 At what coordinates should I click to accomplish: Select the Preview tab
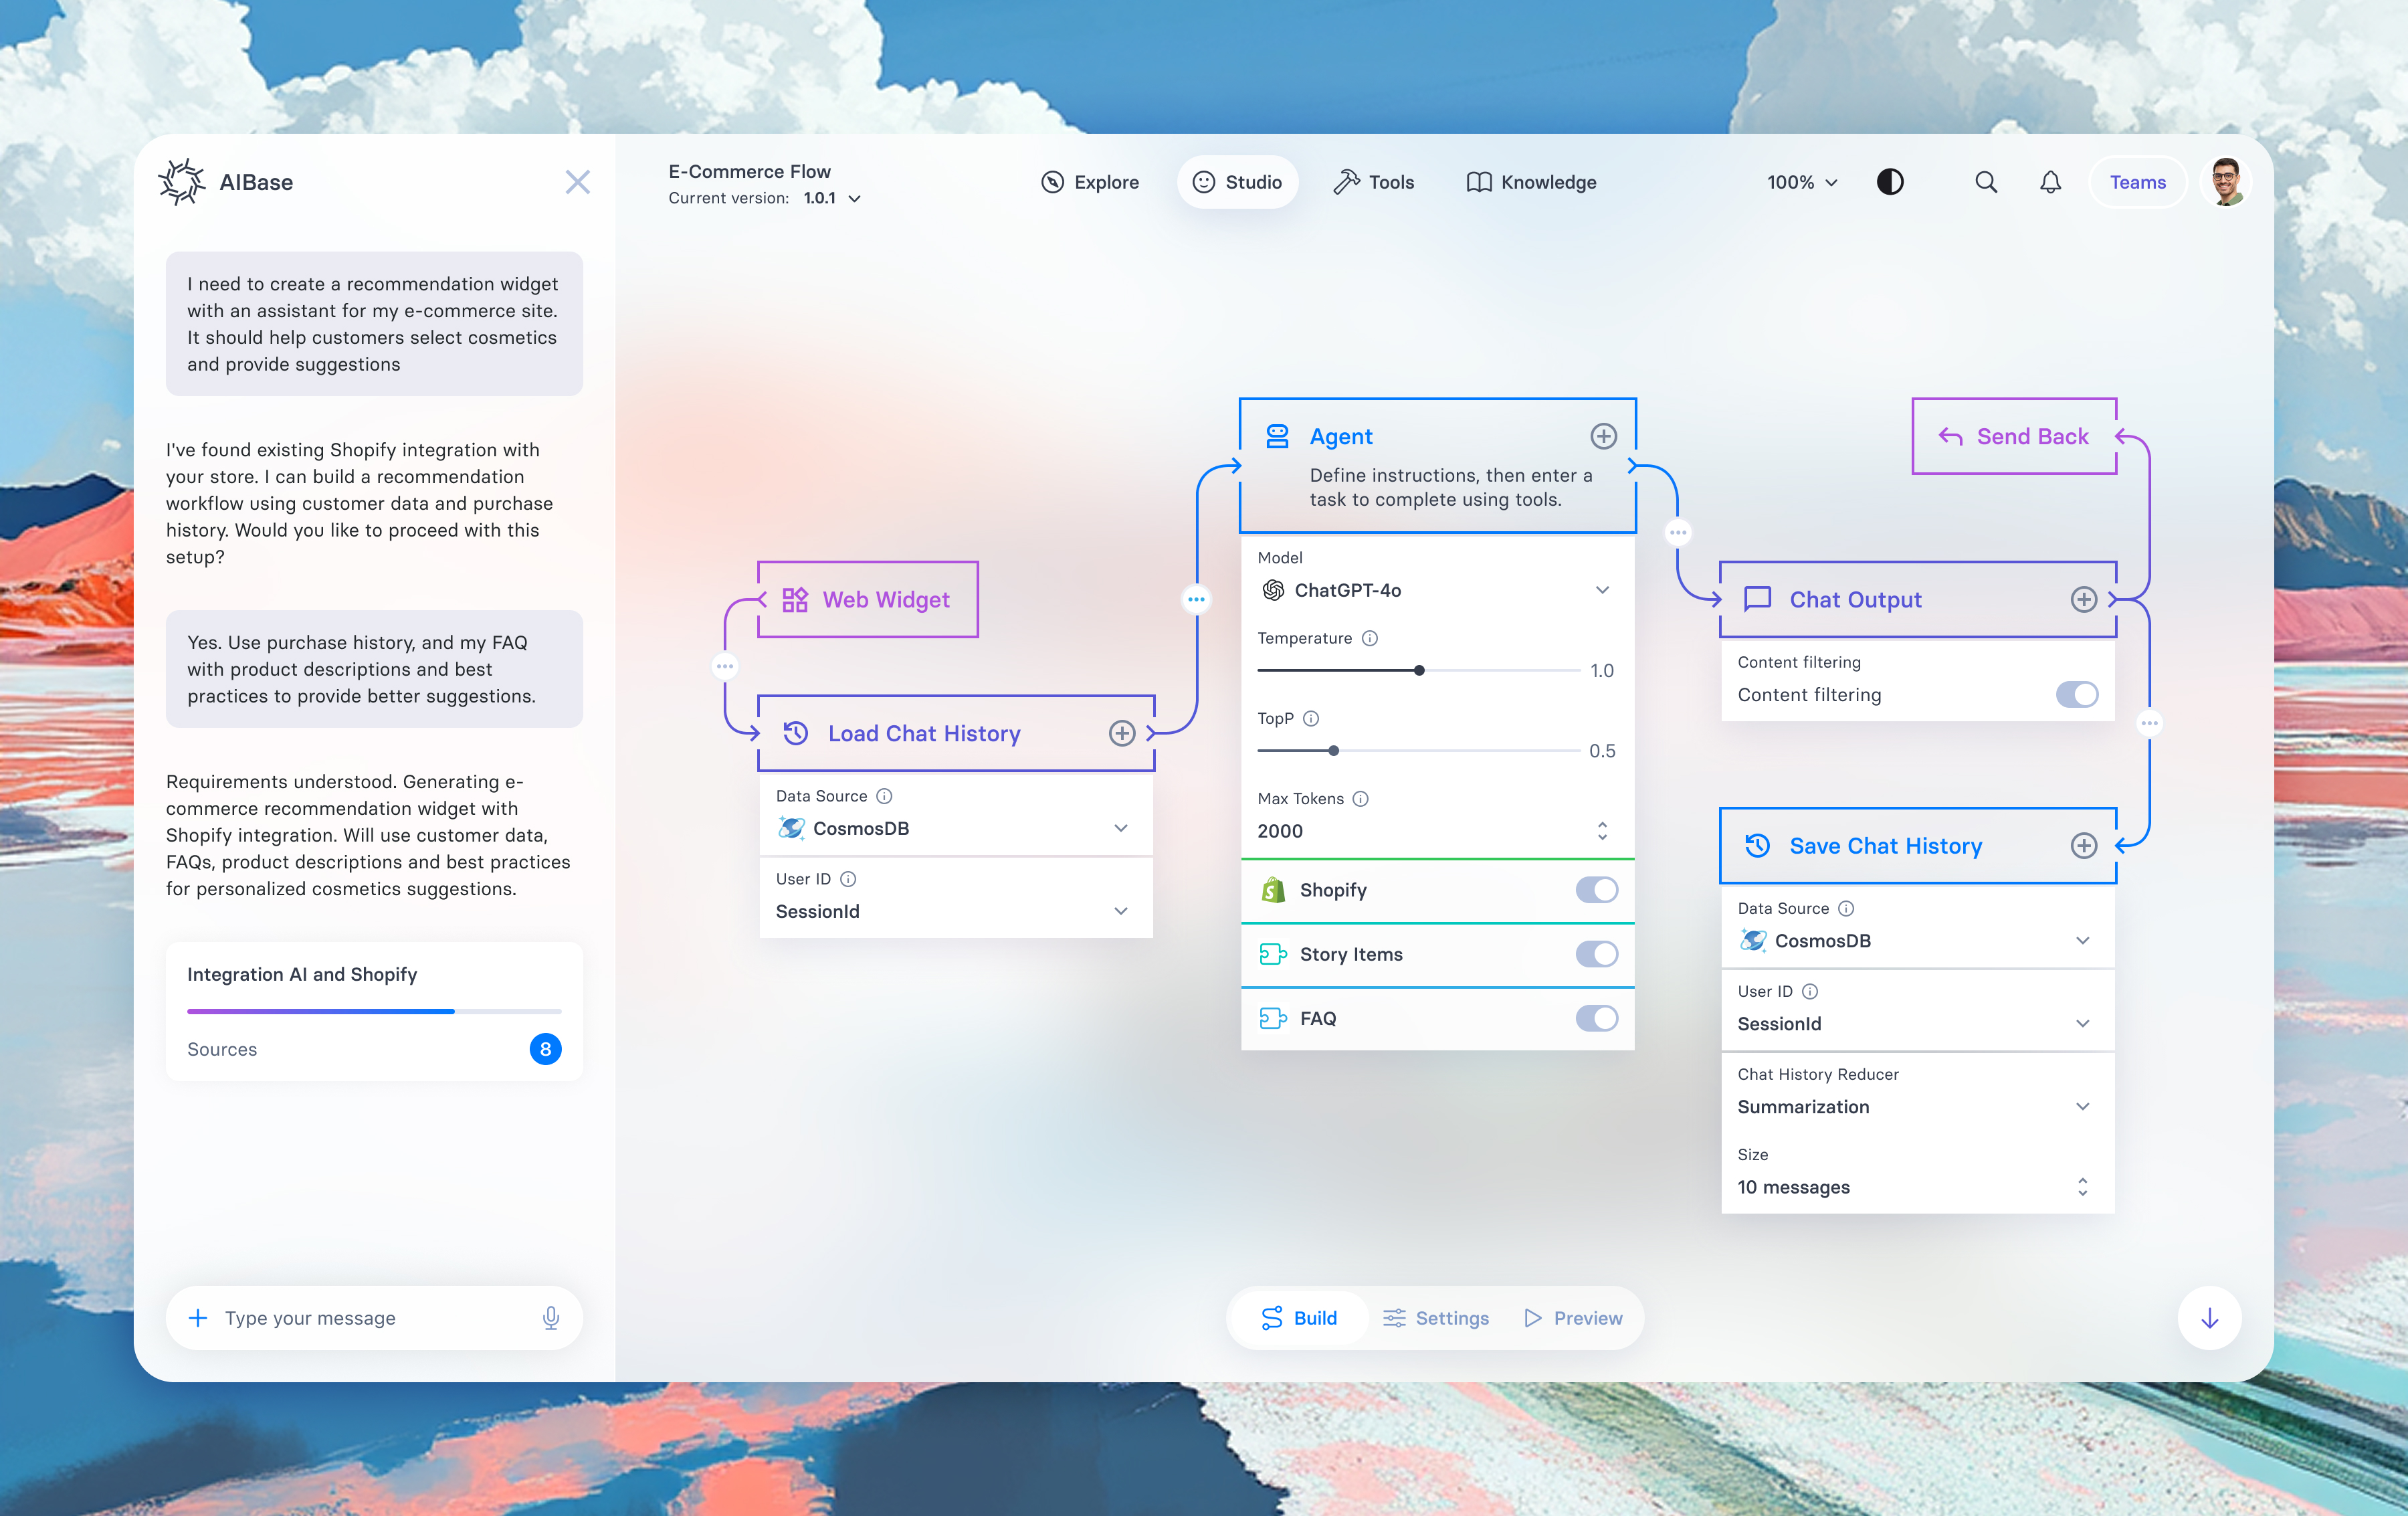pyautogui.click(x=1573, y=1318)
